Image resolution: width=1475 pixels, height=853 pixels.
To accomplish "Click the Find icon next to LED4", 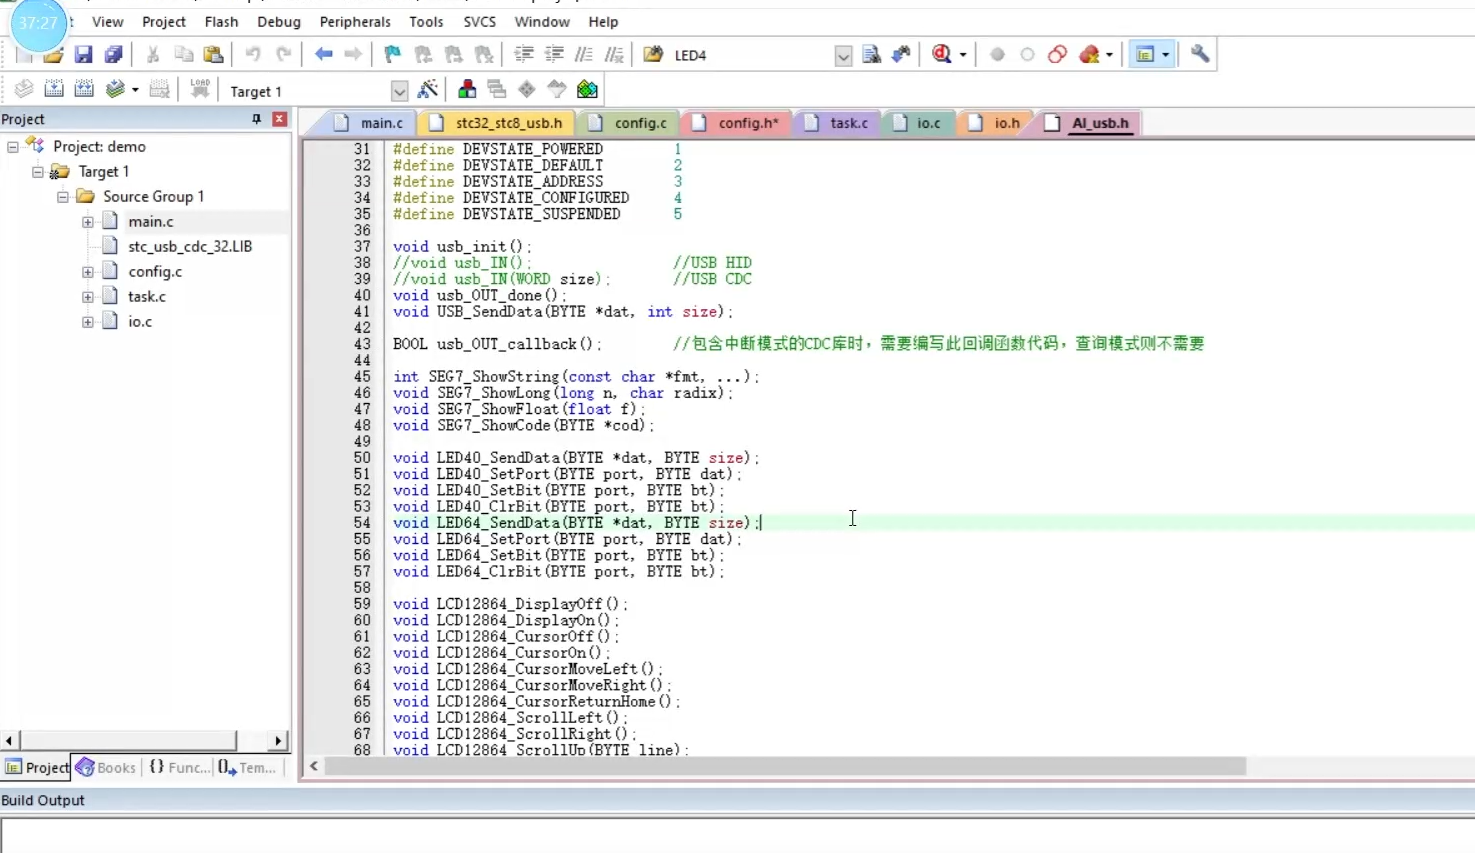I will tap(871, 55).
